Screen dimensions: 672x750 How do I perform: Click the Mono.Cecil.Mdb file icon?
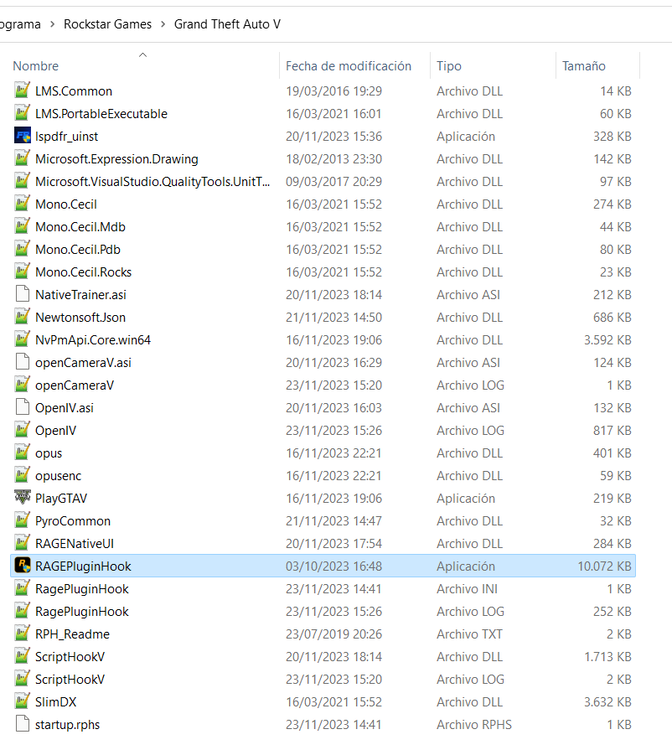[x=22, y=226]
